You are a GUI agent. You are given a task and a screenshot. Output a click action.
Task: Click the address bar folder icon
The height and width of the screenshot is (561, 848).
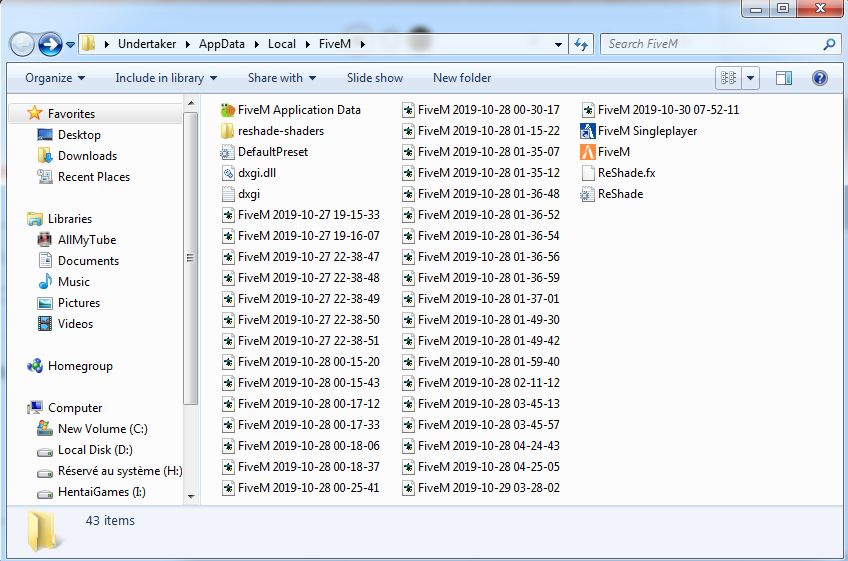click(x=88, y=44)
